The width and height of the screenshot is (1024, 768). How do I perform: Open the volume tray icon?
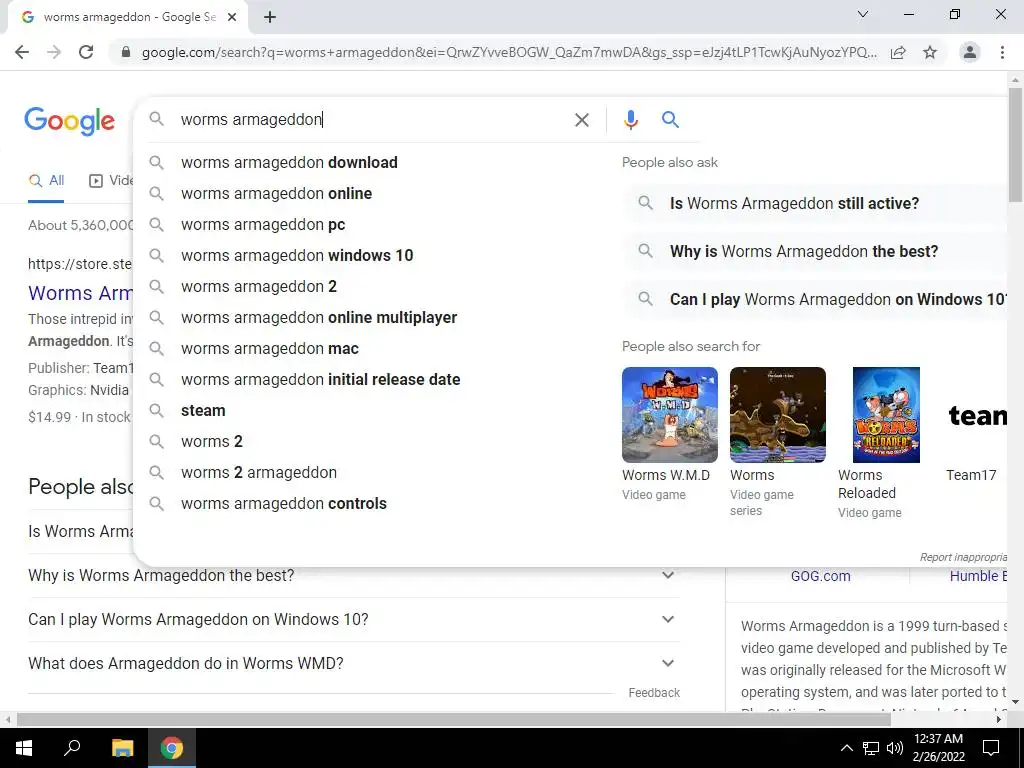pyautogui.click(x=895, y=748)
